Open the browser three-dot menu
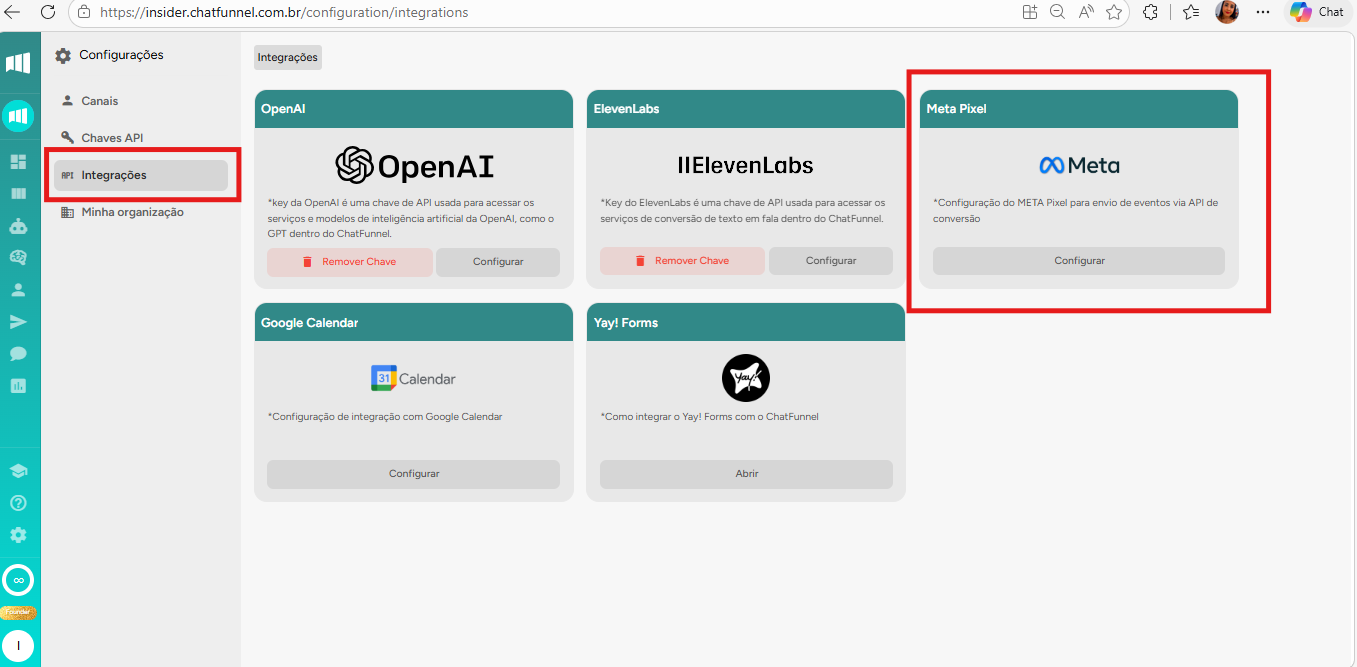 tap(1263, 12)
